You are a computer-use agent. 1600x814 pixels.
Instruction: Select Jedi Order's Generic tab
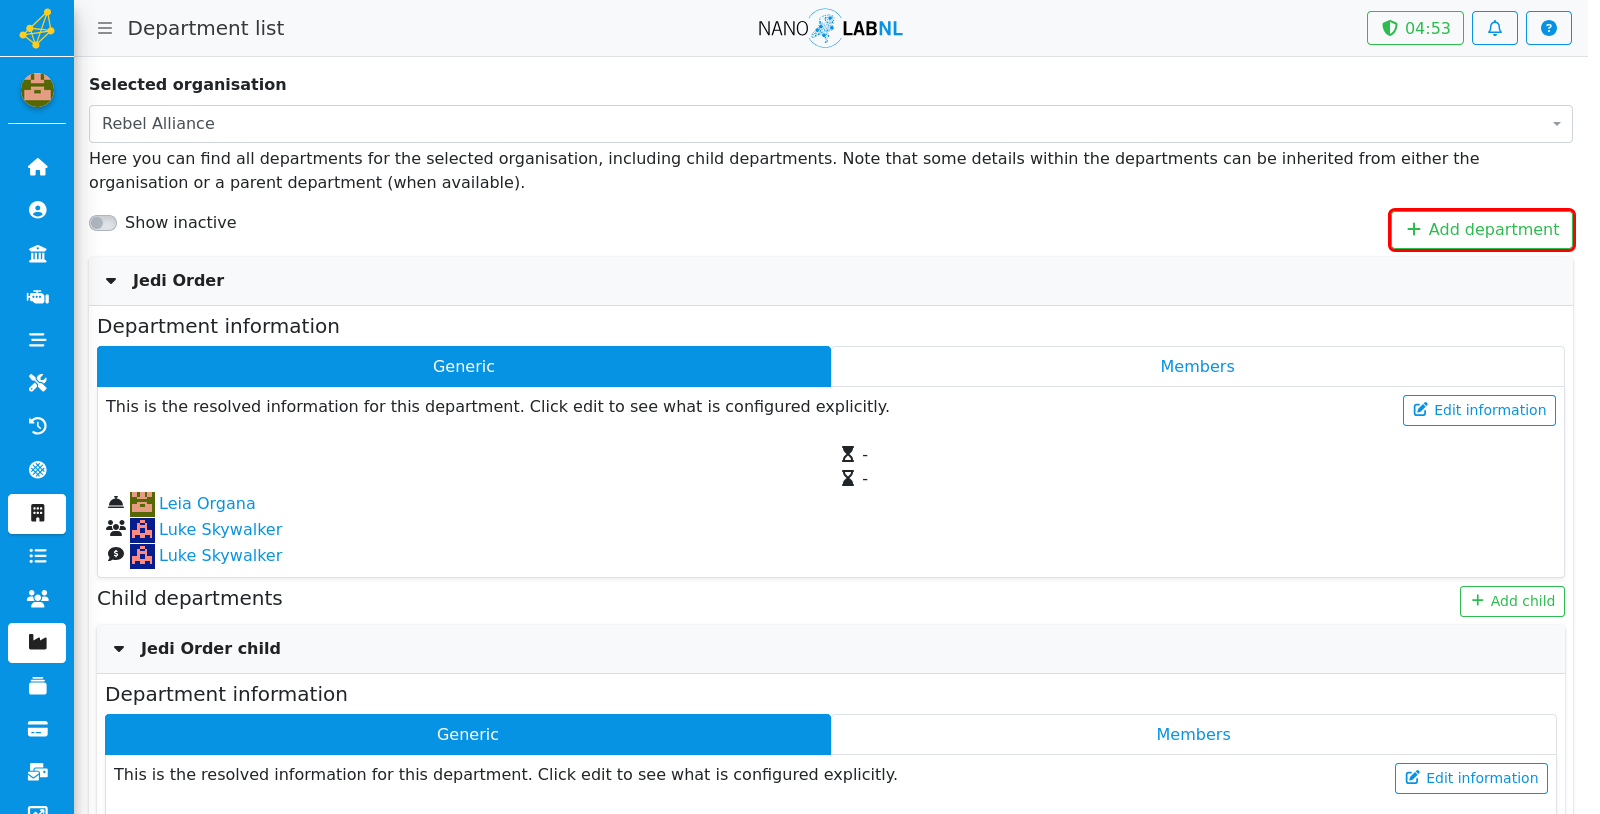click(464, 366)
